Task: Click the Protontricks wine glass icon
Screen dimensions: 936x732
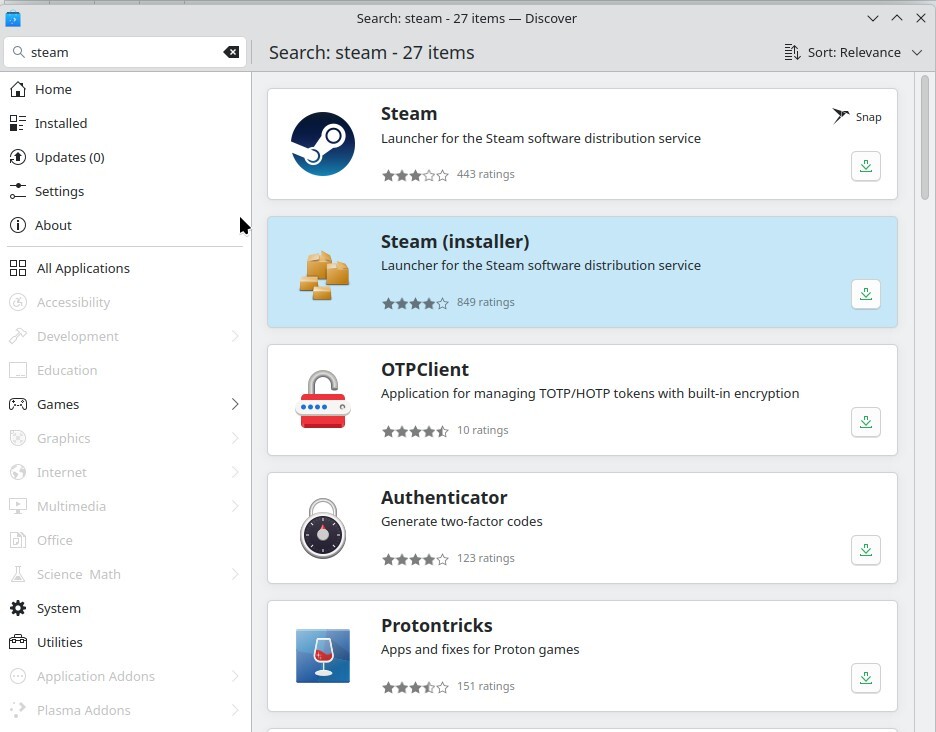Action: click(322, 656)
